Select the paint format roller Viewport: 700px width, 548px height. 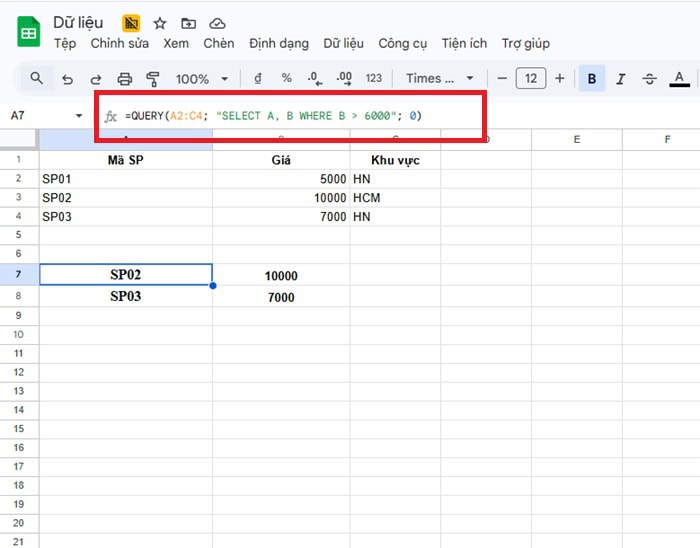pyautogui.click(x=153, y=79)
